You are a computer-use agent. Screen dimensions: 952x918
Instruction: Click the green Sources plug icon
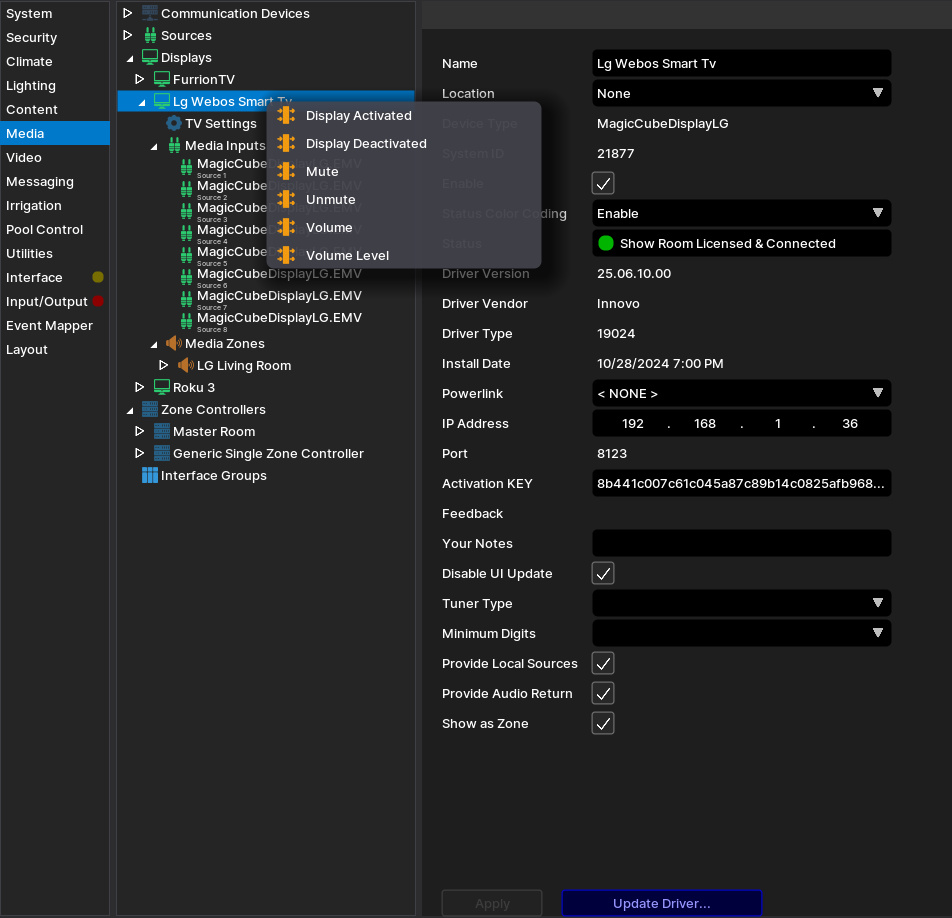tap(150, 35)
